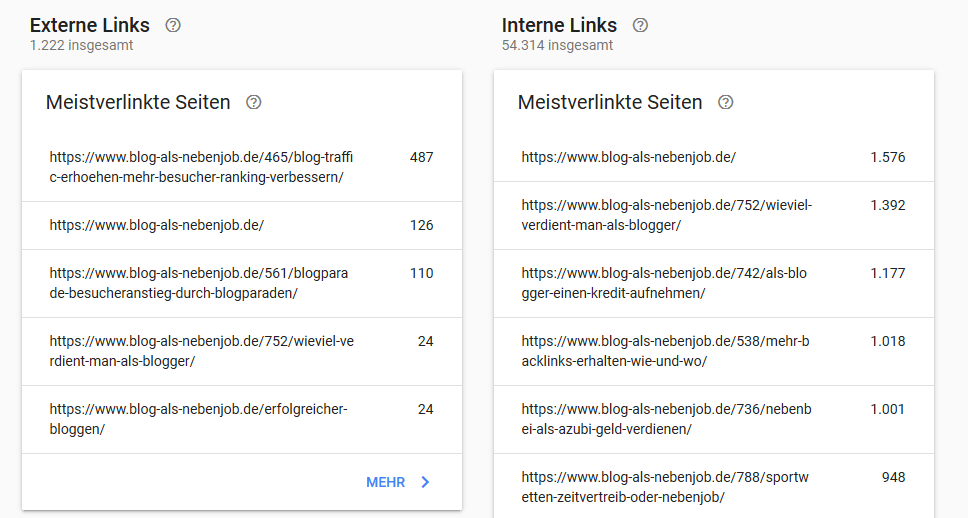
Task: Click the 487 link count value
Action: tap(422, 157)
